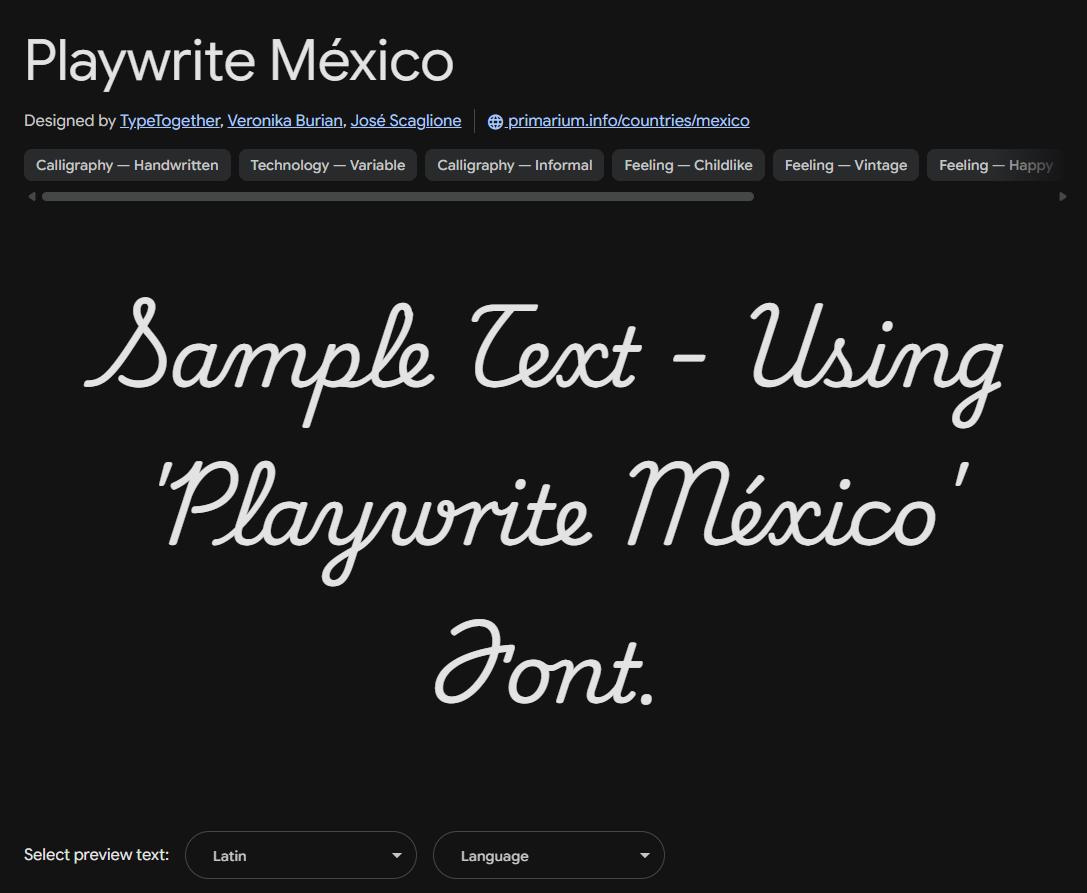
Task: Select the Calligraphy — Informal tag
Action: tap(514, 165)
